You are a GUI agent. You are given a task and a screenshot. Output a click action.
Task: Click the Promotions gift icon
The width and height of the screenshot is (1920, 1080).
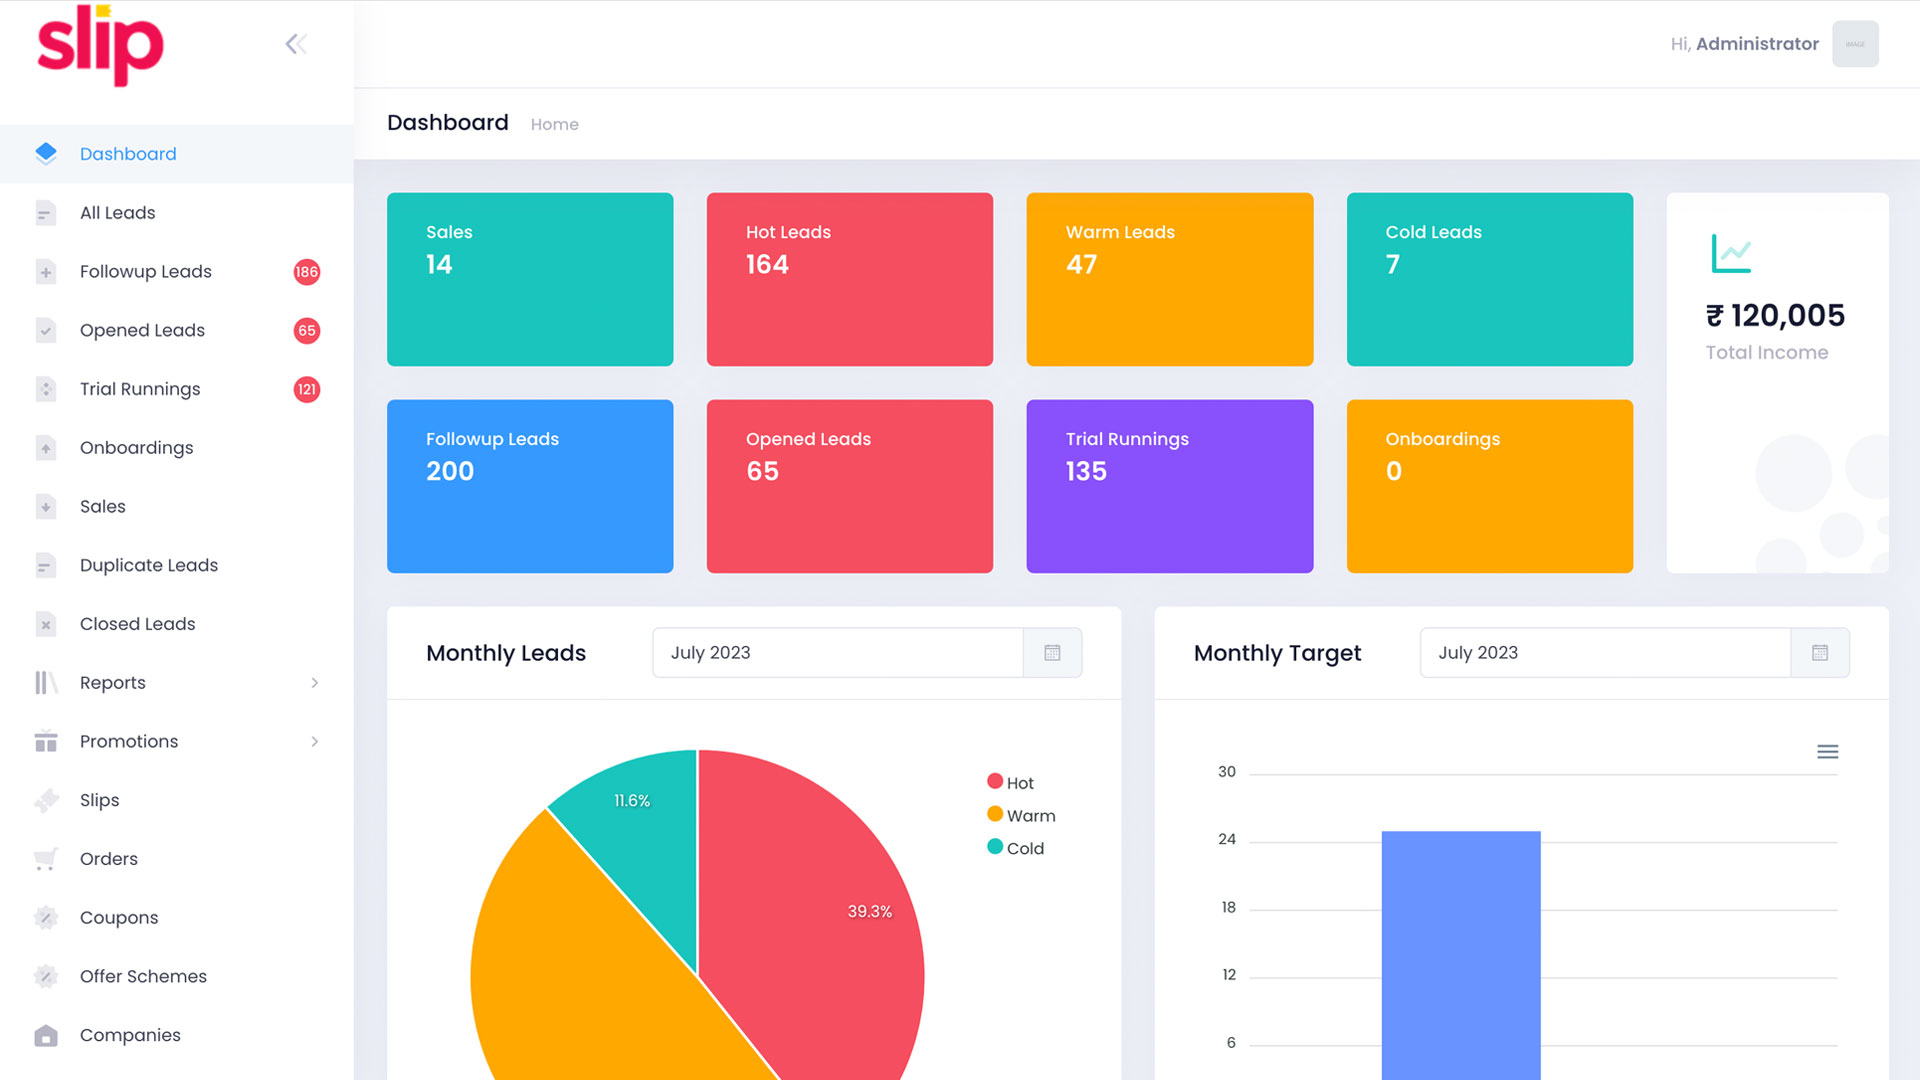pos(46,741)
